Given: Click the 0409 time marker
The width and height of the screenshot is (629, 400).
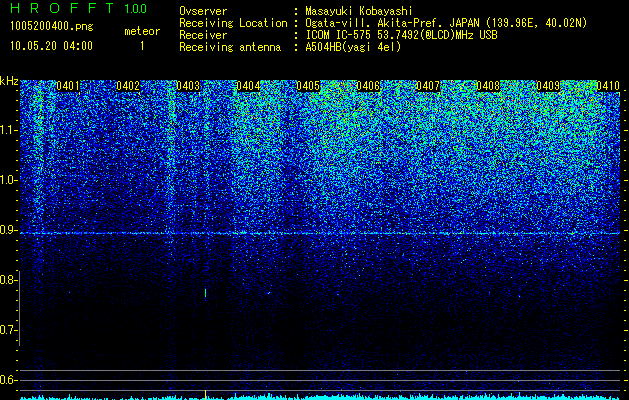Looking at the screenshot, I should [548, 86].
